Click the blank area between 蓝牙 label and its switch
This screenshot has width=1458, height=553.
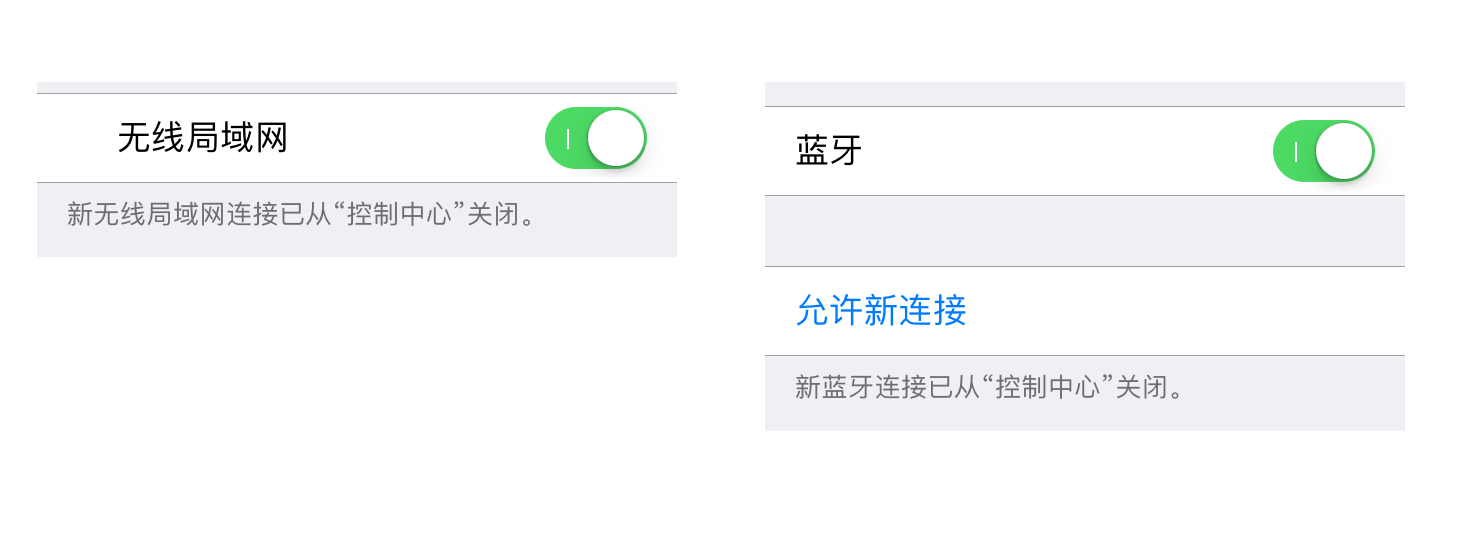pos(1060,152)
